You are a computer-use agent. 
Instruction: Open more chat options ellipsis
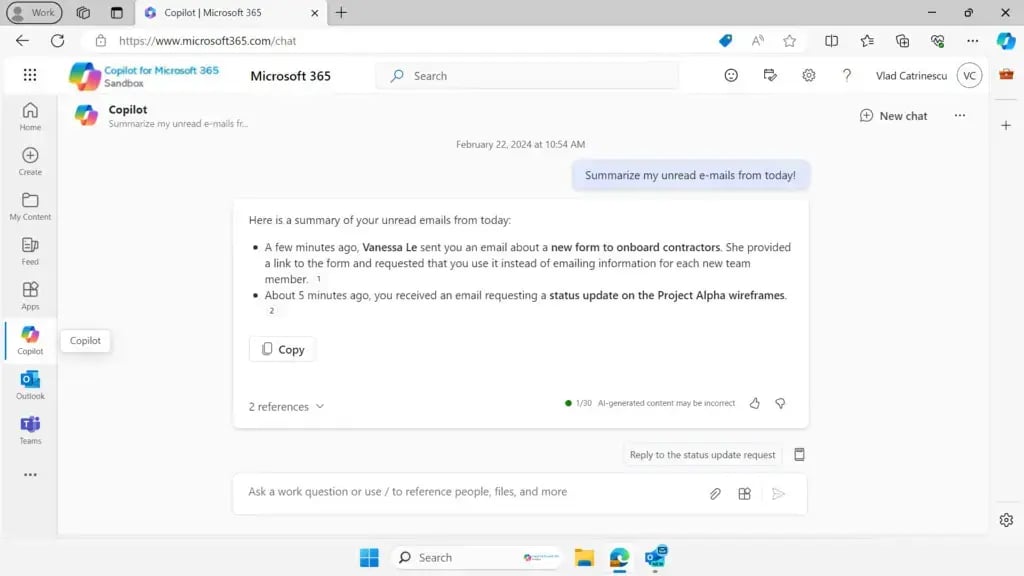[959, 116]
